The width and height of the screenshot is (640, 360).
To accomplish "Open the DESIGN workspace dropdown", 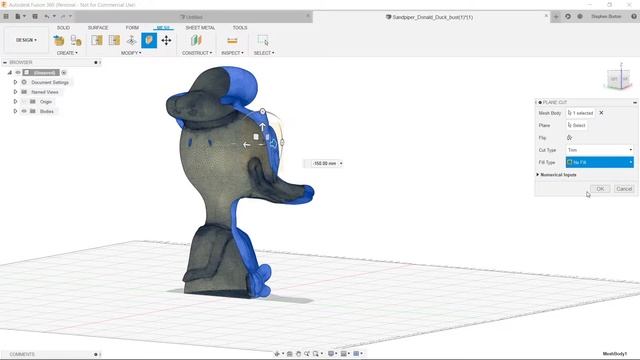I will (x=27, y=40).
